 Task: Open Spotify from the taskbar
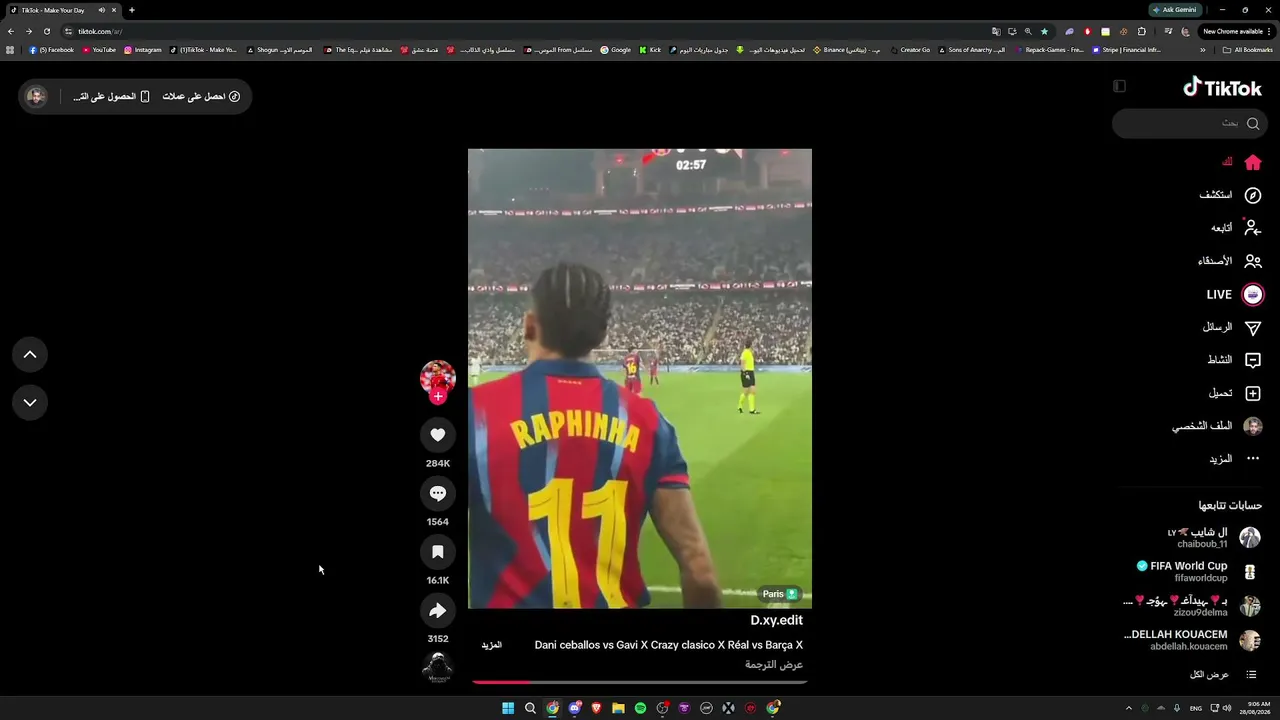pos(640,708)
